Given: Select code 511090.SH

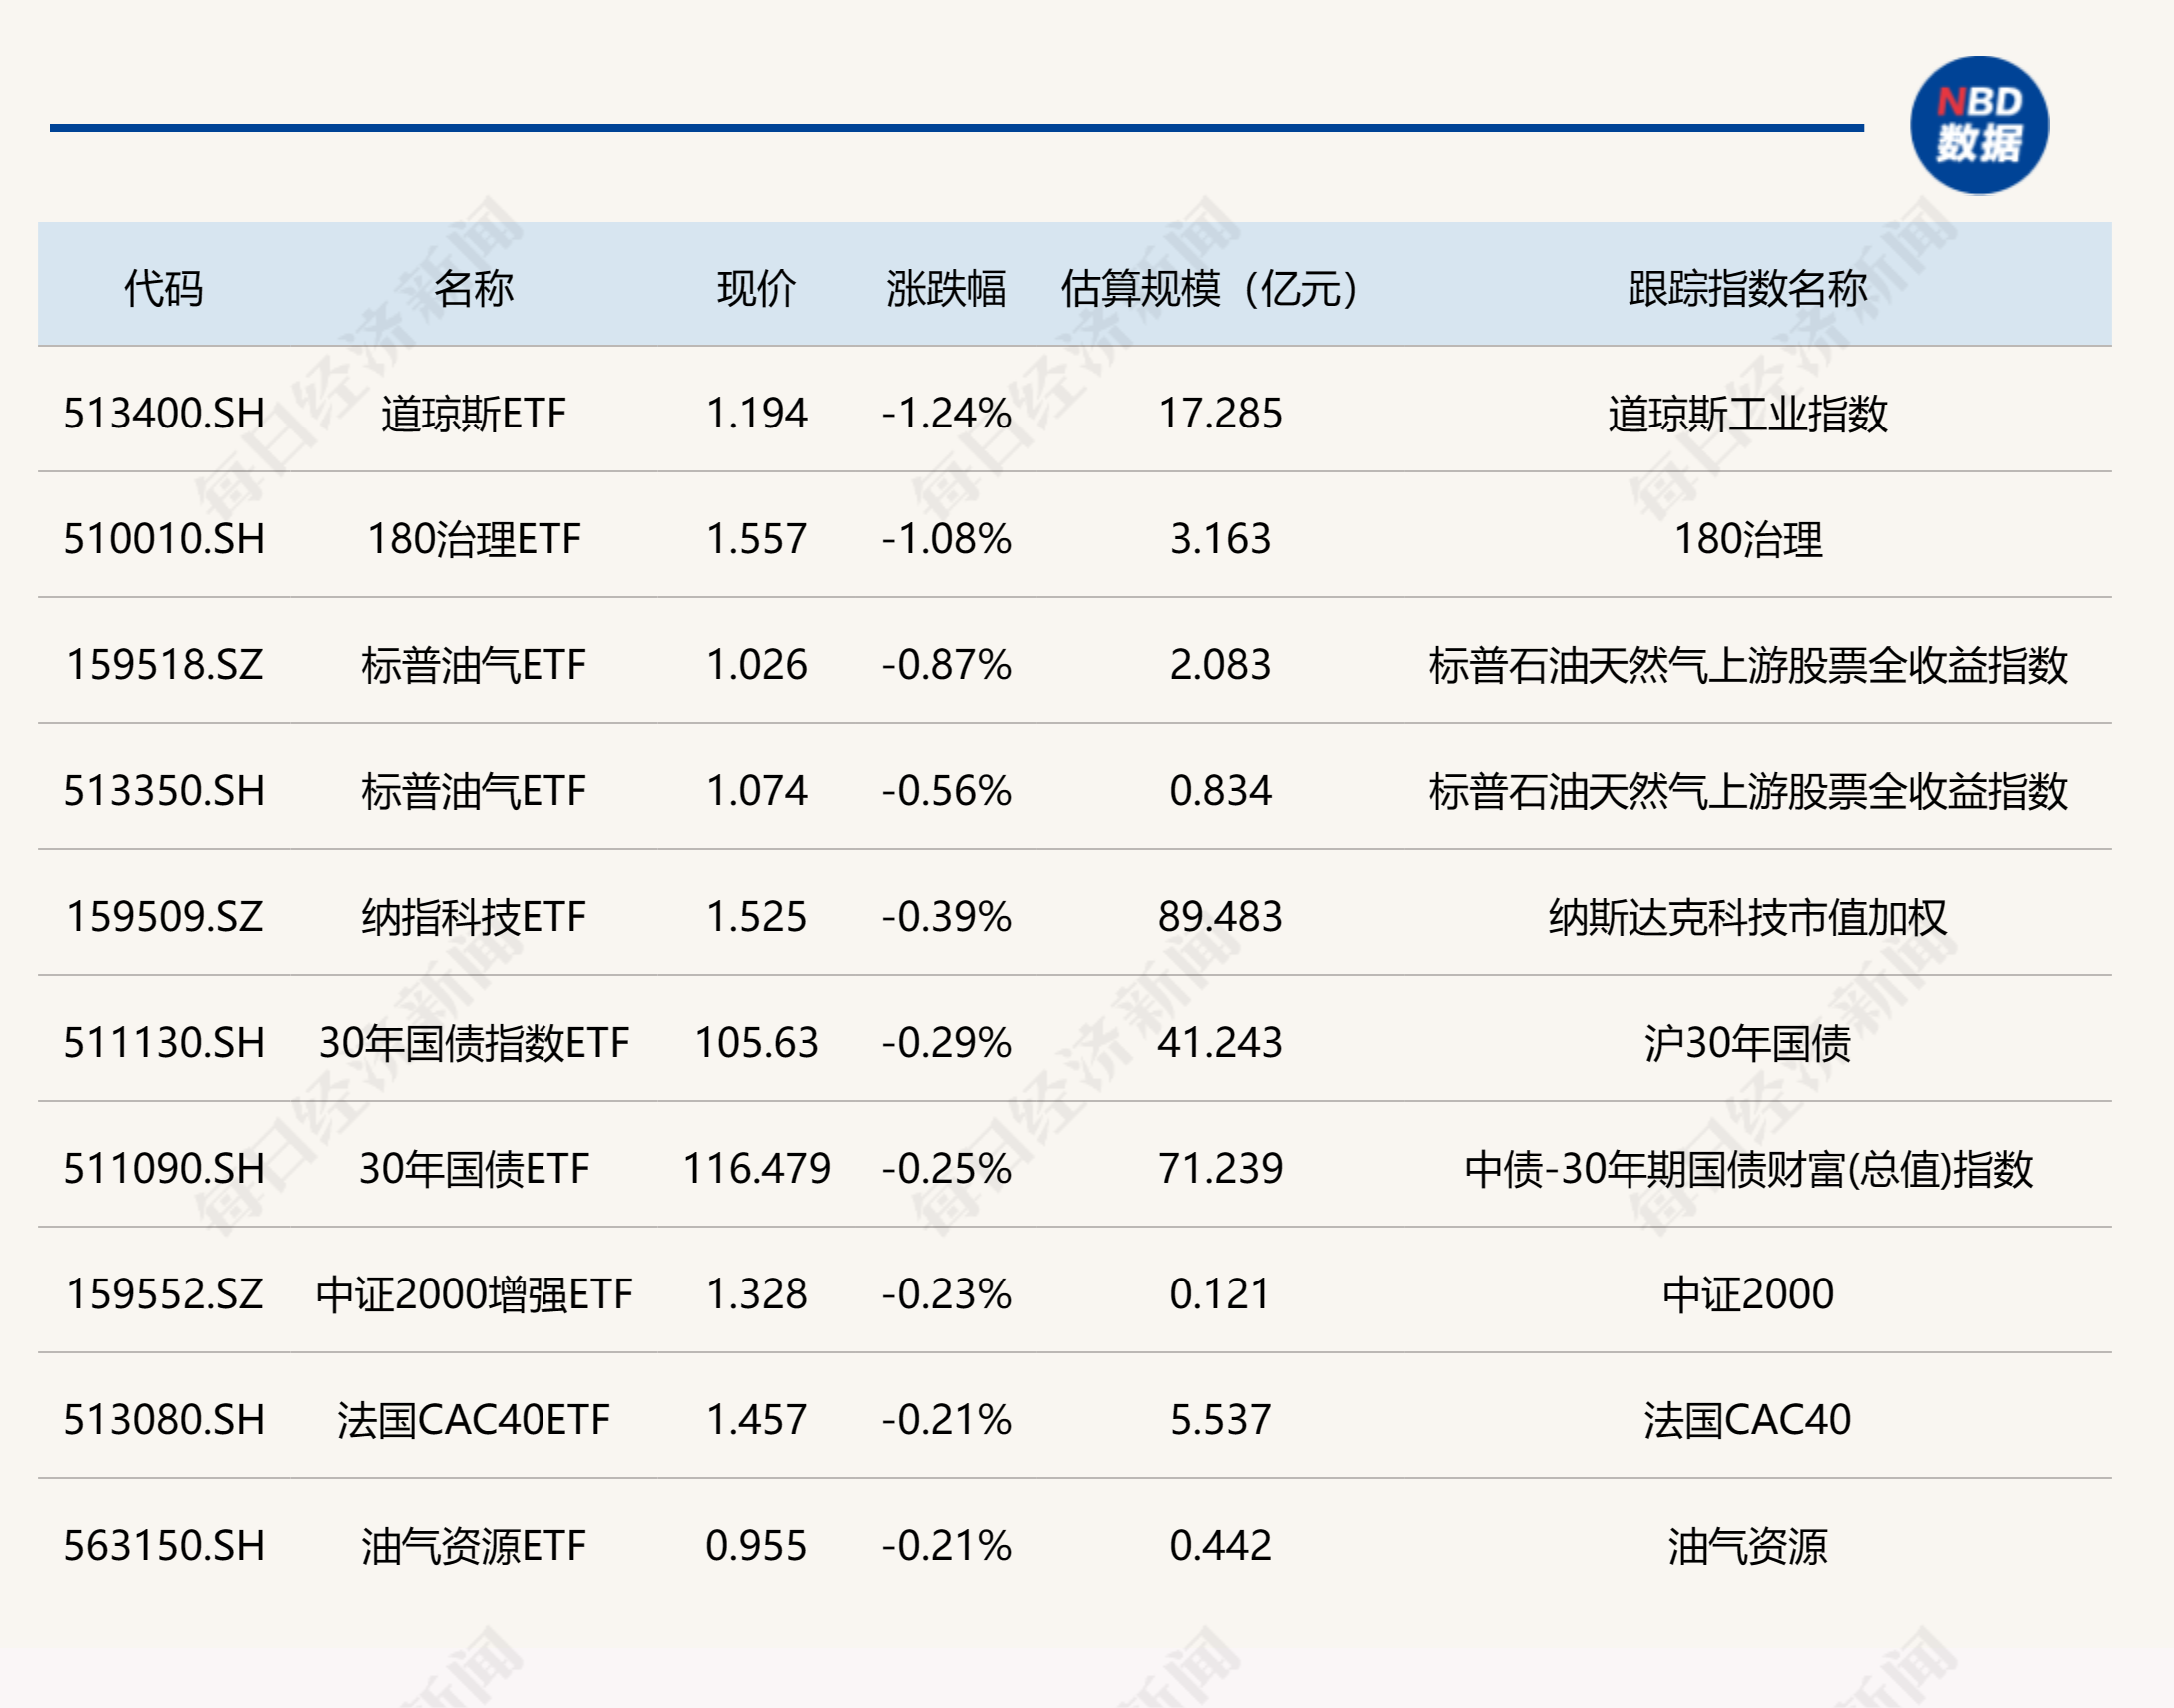Looking at the screenshot, I should (164, 1168).
